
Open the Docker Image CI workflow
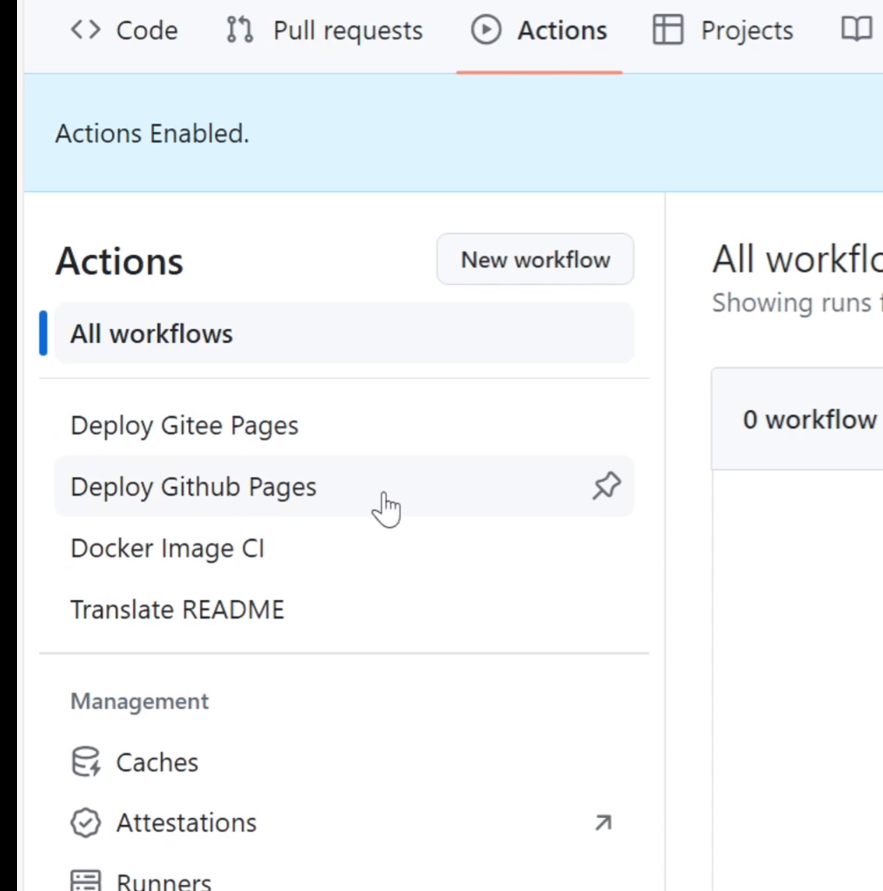click(167, 548)
